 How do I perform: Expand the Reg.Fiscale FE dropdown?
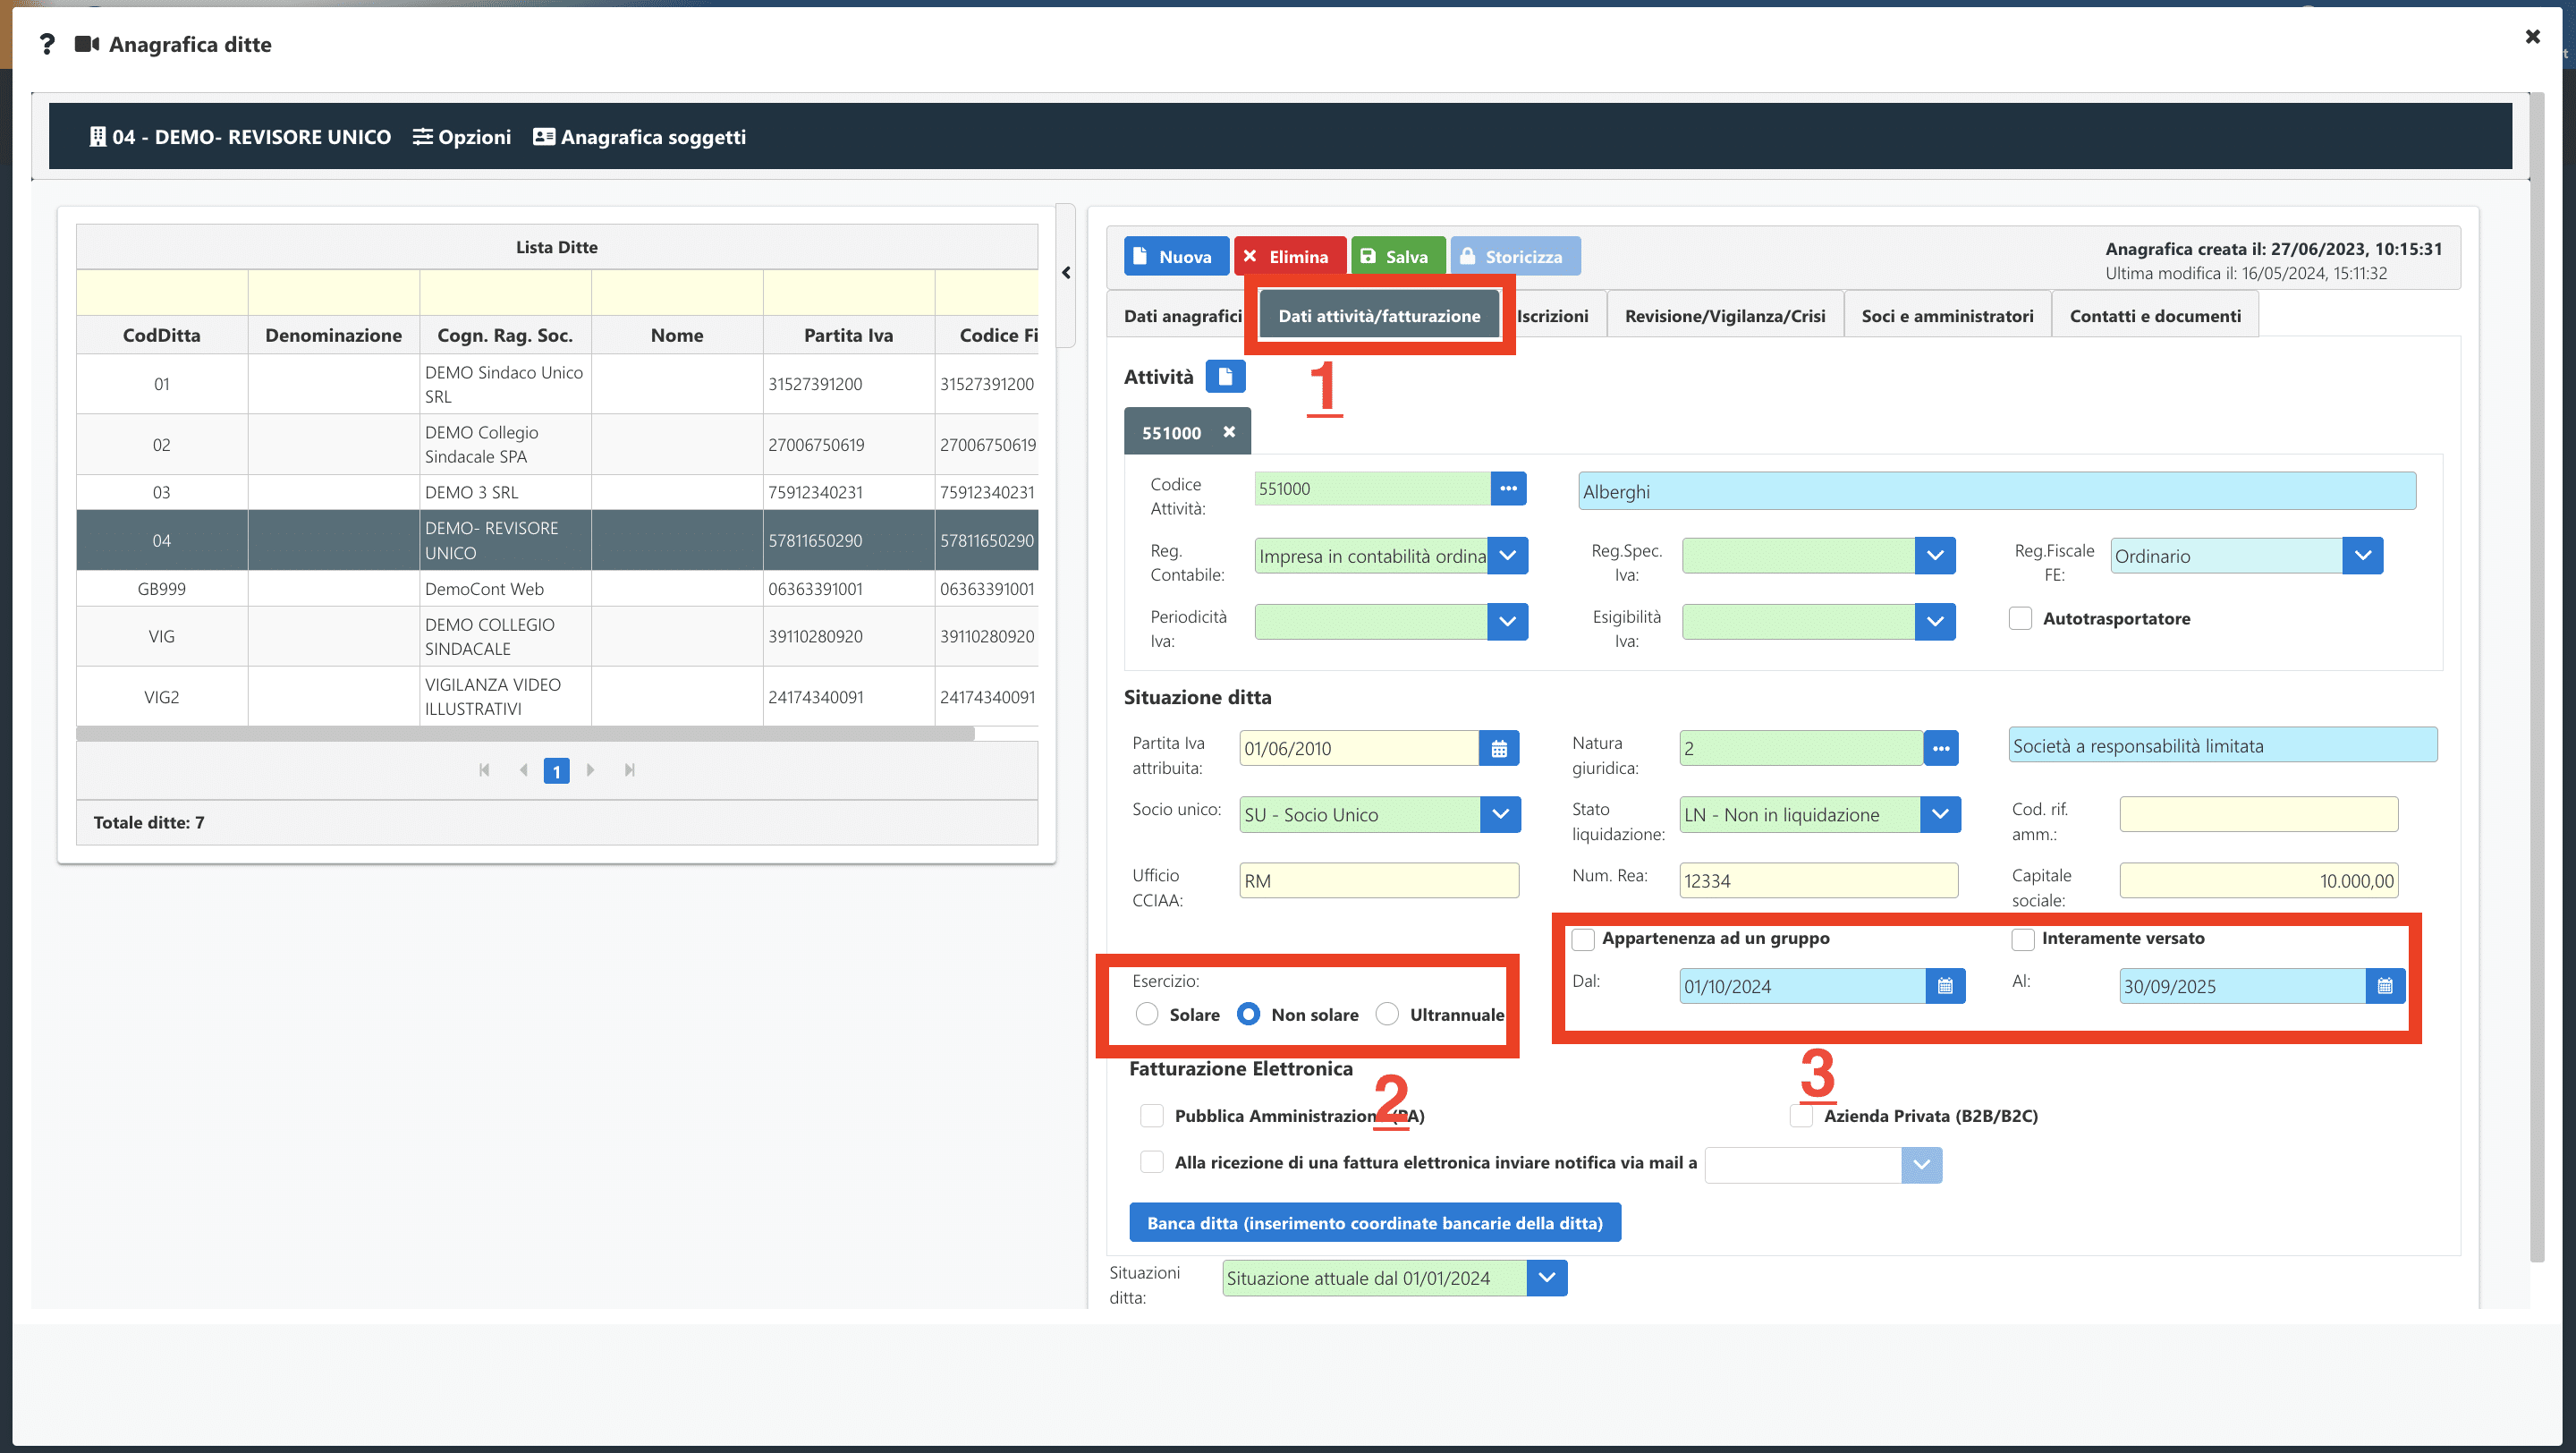coord(2363,556)
